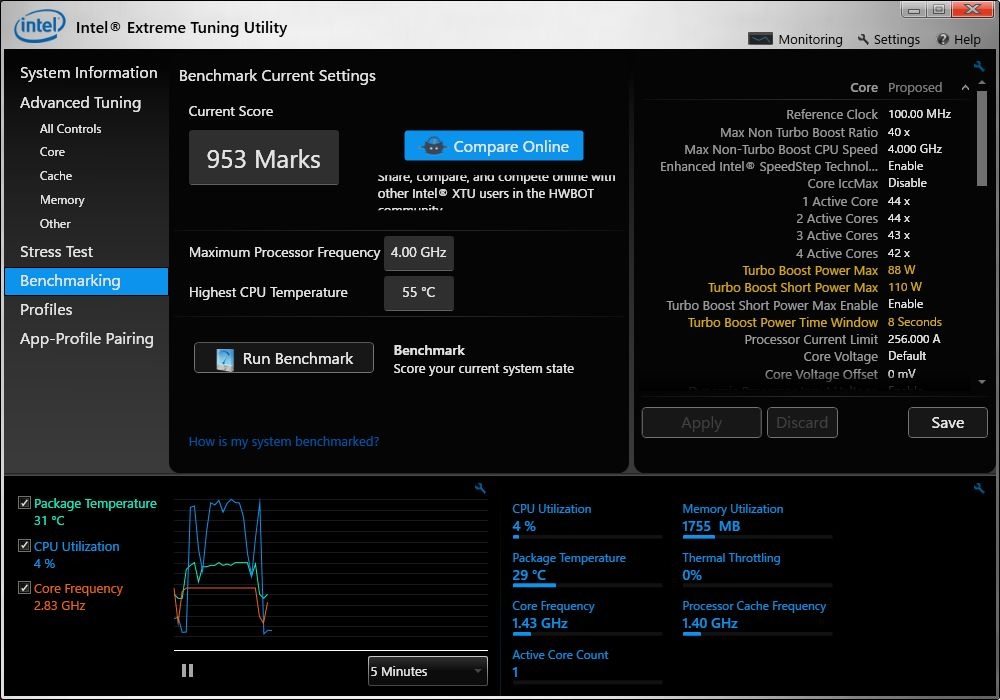Open the Profiles section
Screen dimensions: 1000x700
click(46, 310)
